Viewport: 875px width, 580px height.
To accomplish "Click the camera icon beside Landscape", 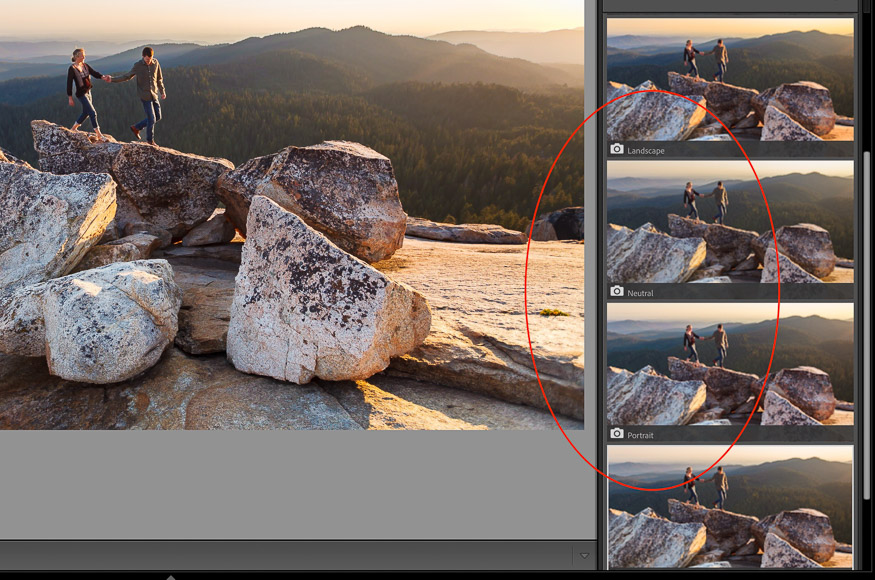I will coord(616,149).
